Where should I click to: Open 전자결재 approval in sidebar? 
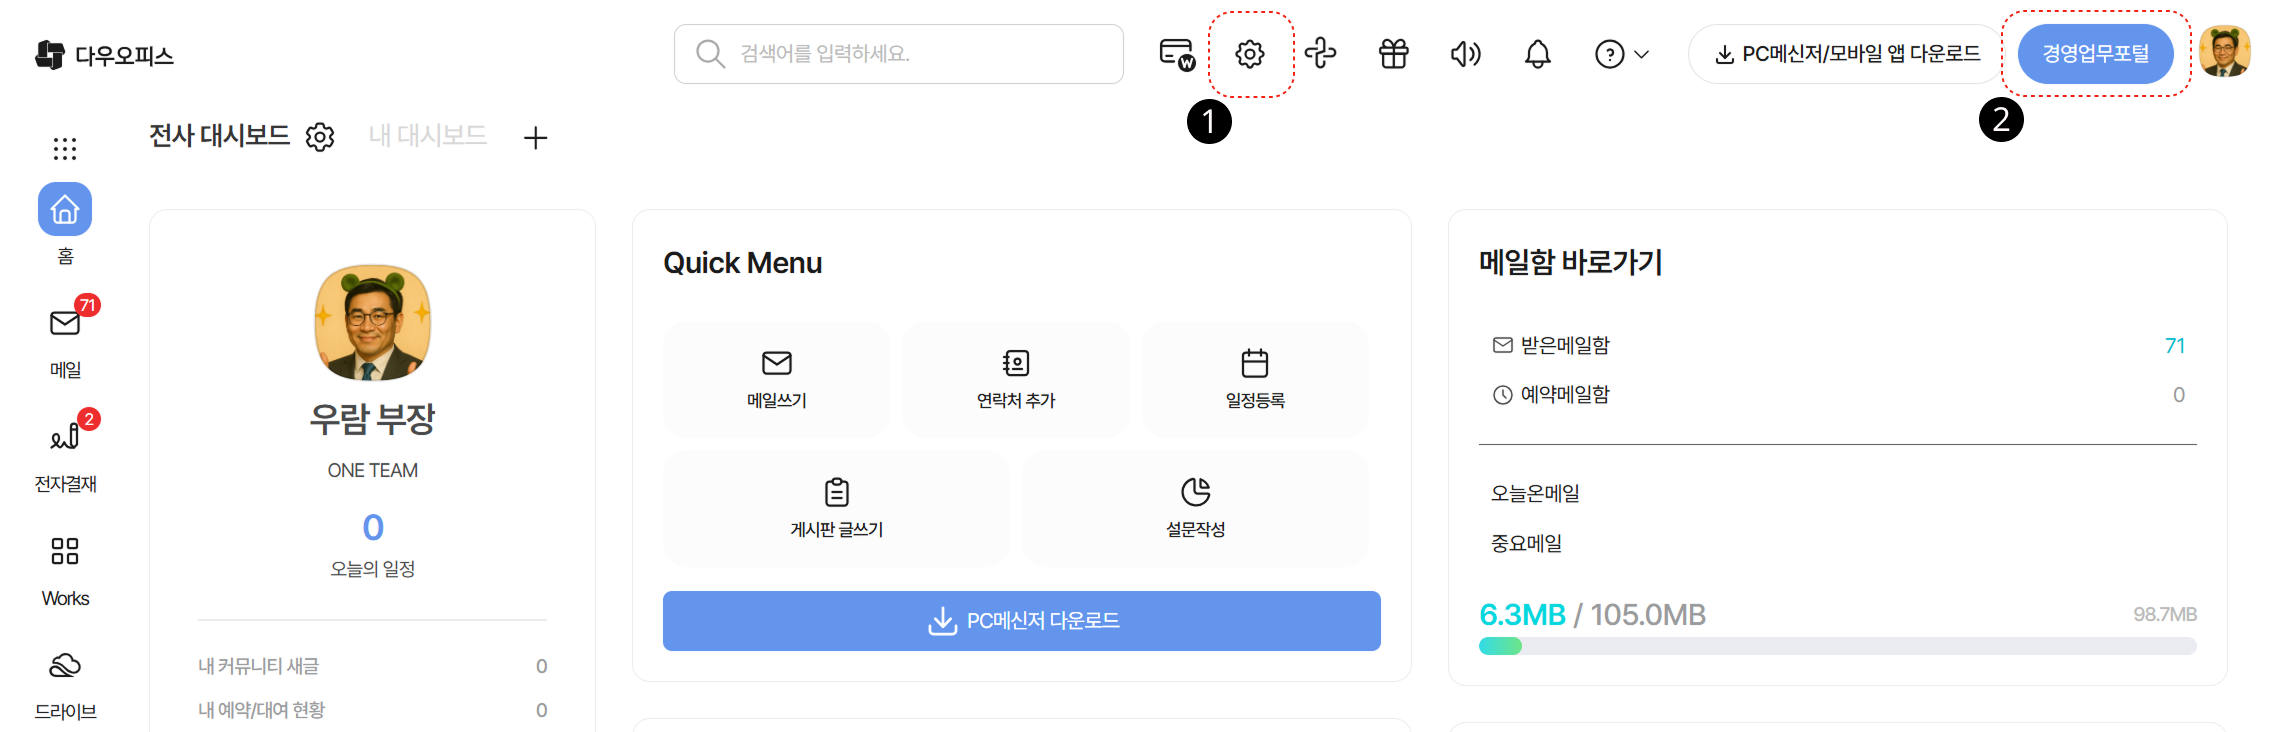[65, 453]
